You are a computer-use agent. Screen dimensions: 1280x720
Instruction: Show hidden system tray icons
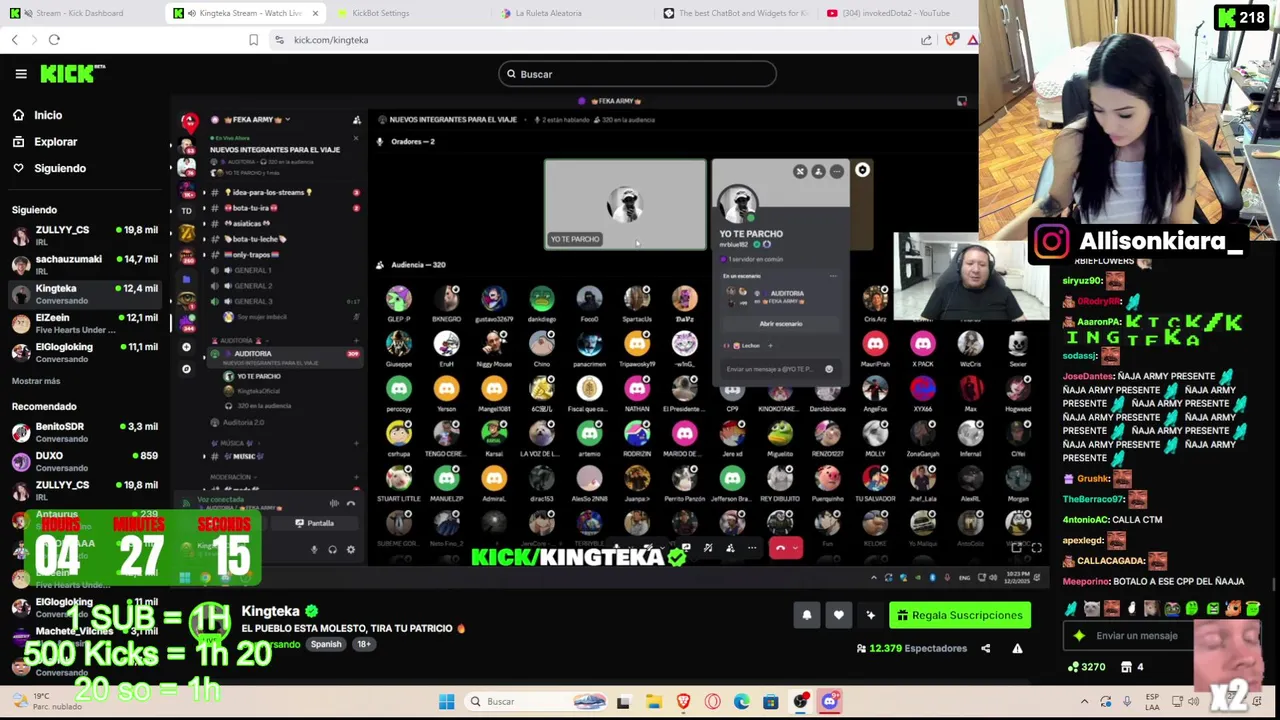[x=1084, y=701]
